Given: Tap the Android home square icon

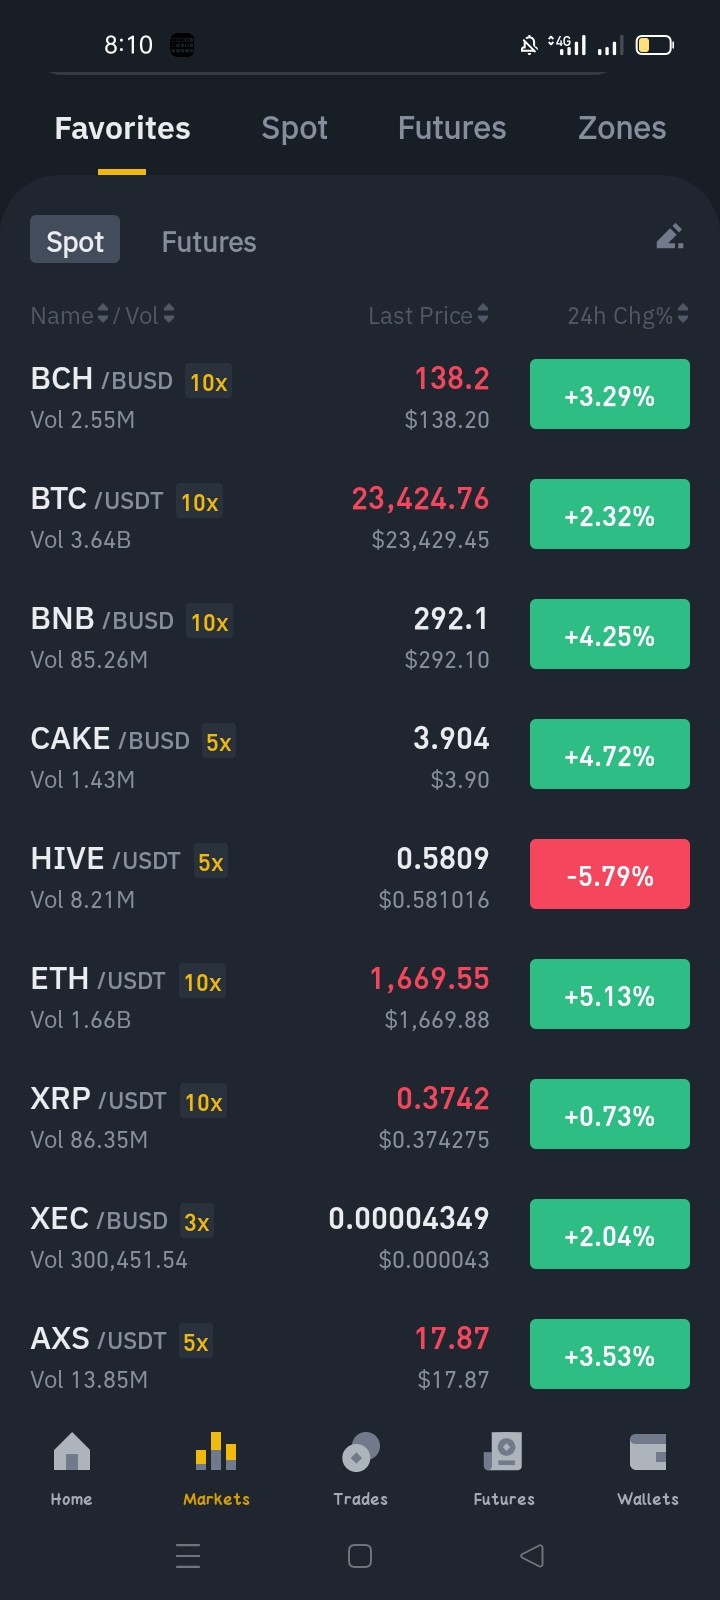Looking at the screenshot, I should [360, 1555].
